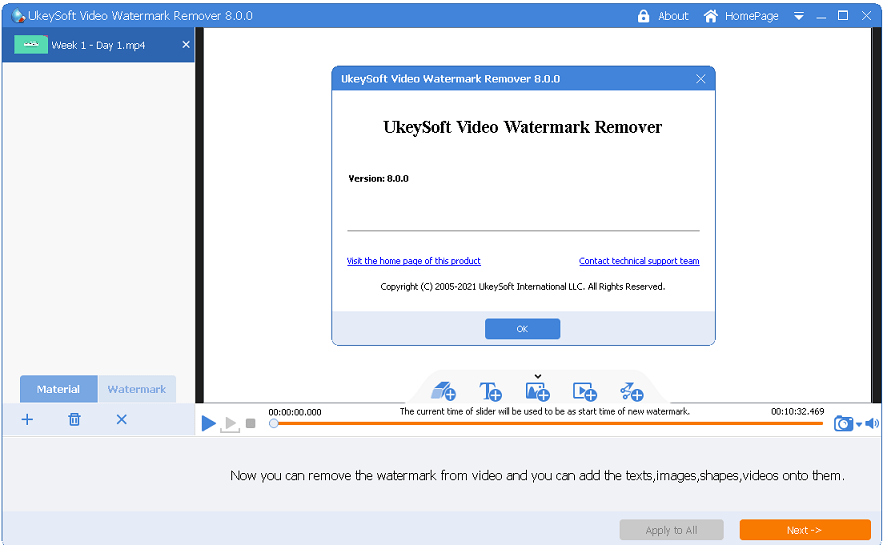Click the About dialog heading 'UkeySoft Video Watermark Remover'

[x=523, y=127]
